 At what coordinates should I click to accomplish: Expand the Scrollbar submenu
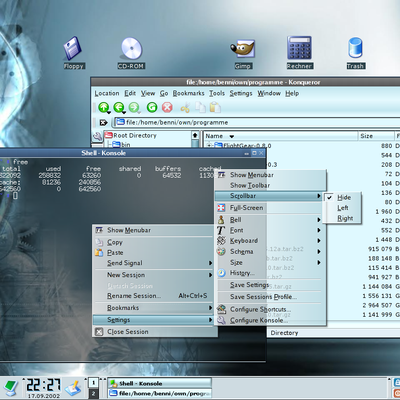point(269,196)
